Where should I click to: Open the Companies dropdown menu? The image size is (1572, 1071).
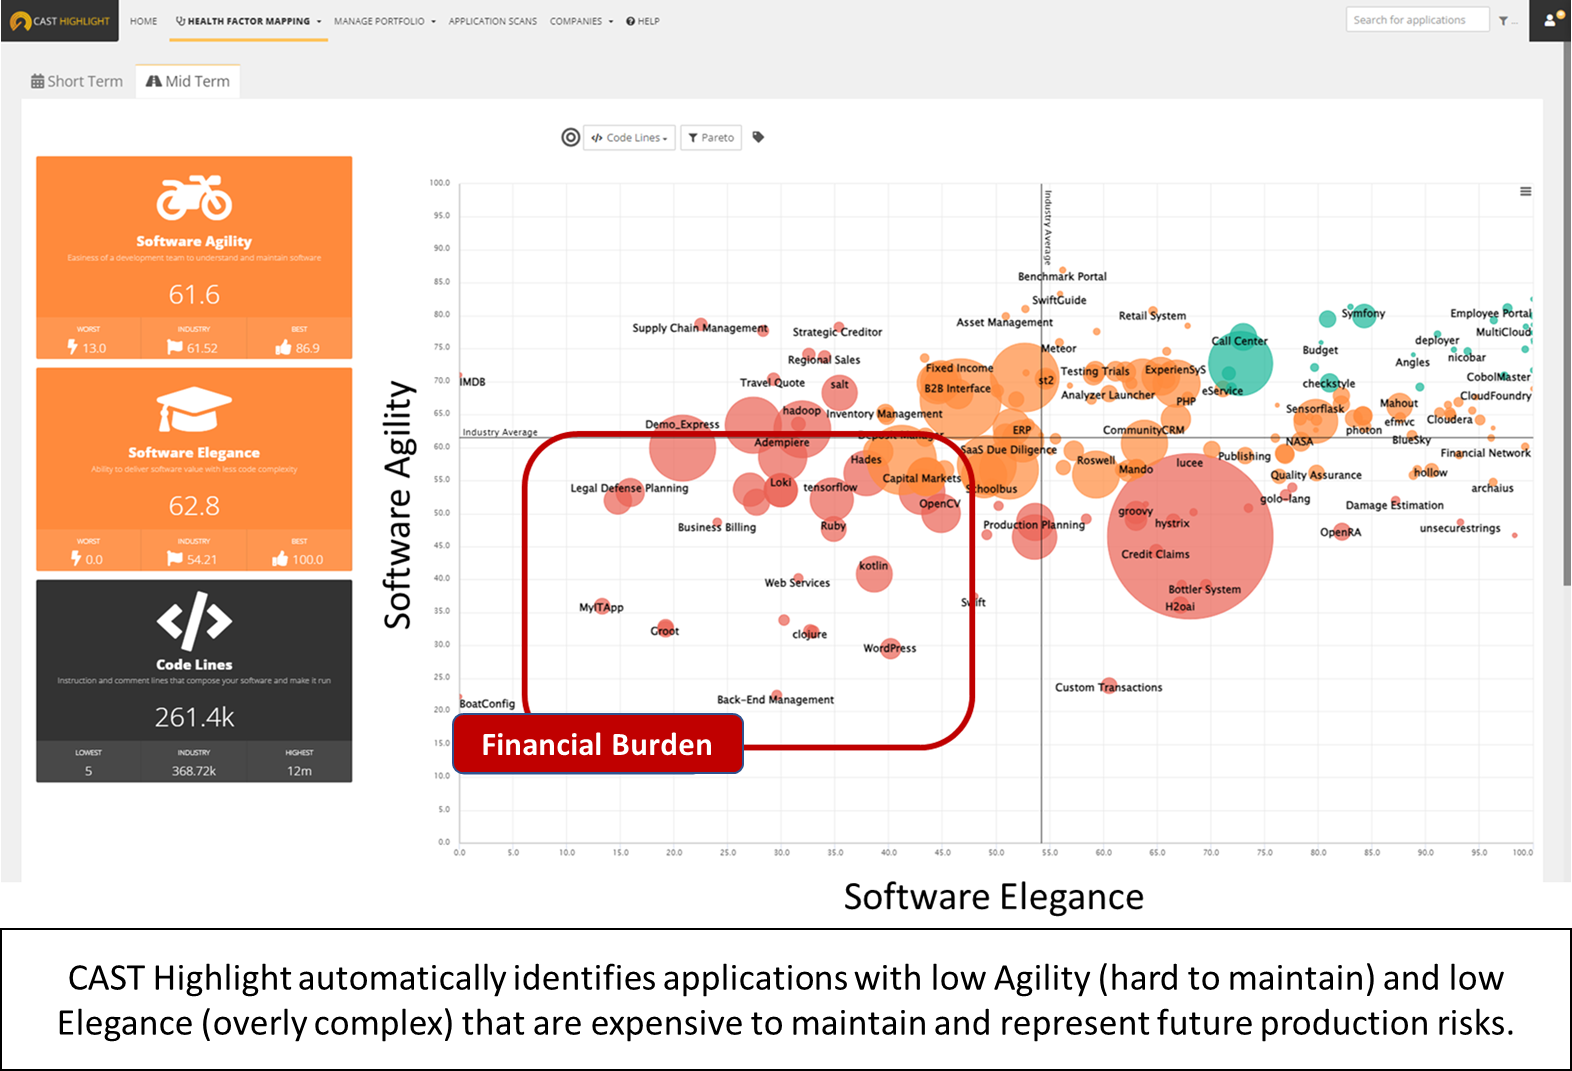pyautogui.click(x=581, y=21)
